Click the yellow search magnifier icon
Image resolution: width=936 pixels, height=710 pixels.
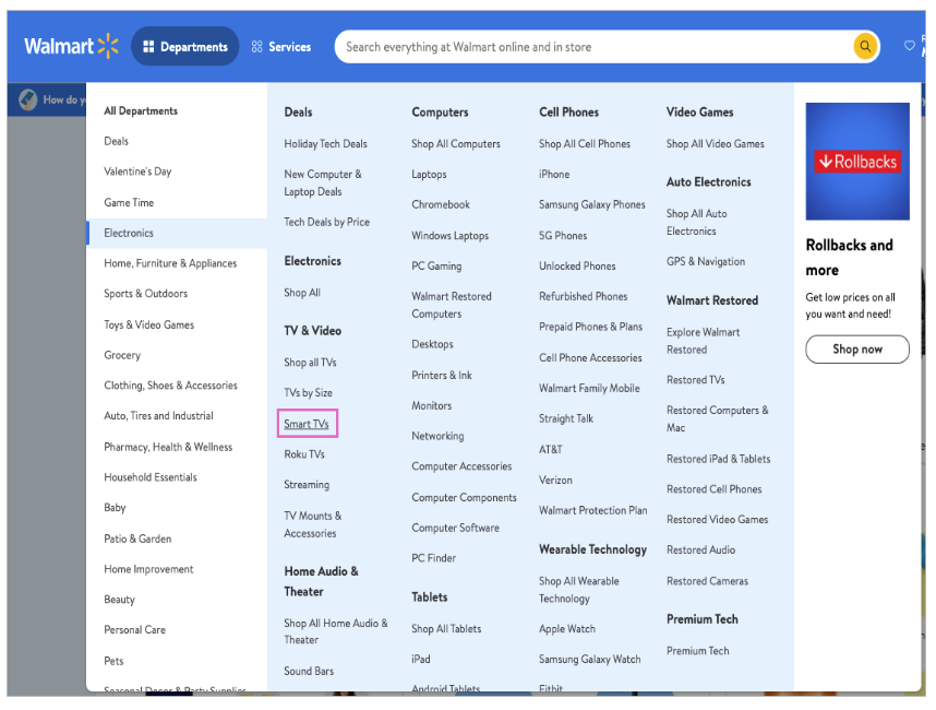tap(864, 46)
